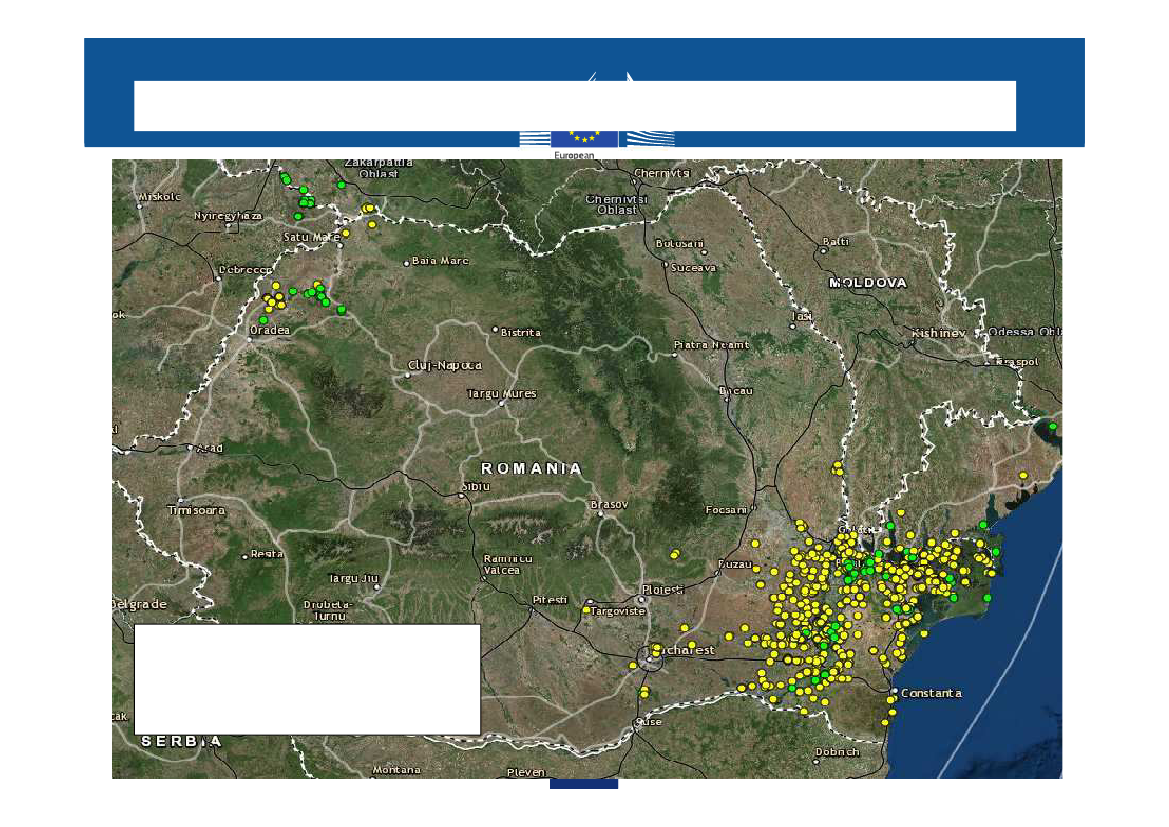
Task: Select the MOLDOVA country label
Action: click(x=867, y=283)
